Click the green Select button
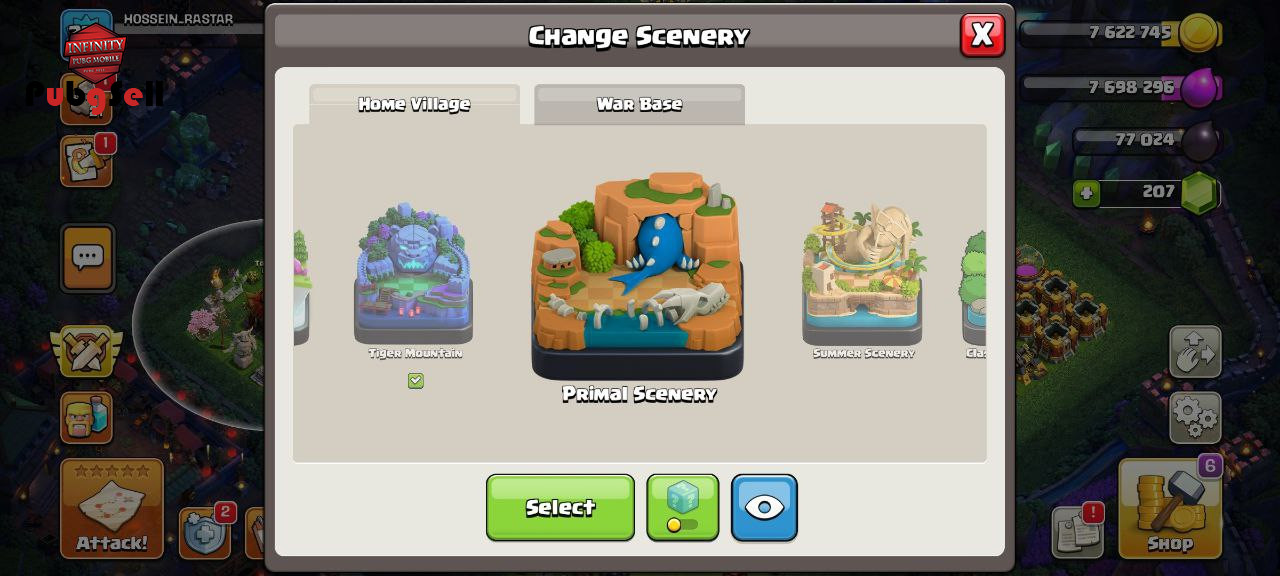 click(560, 507)
